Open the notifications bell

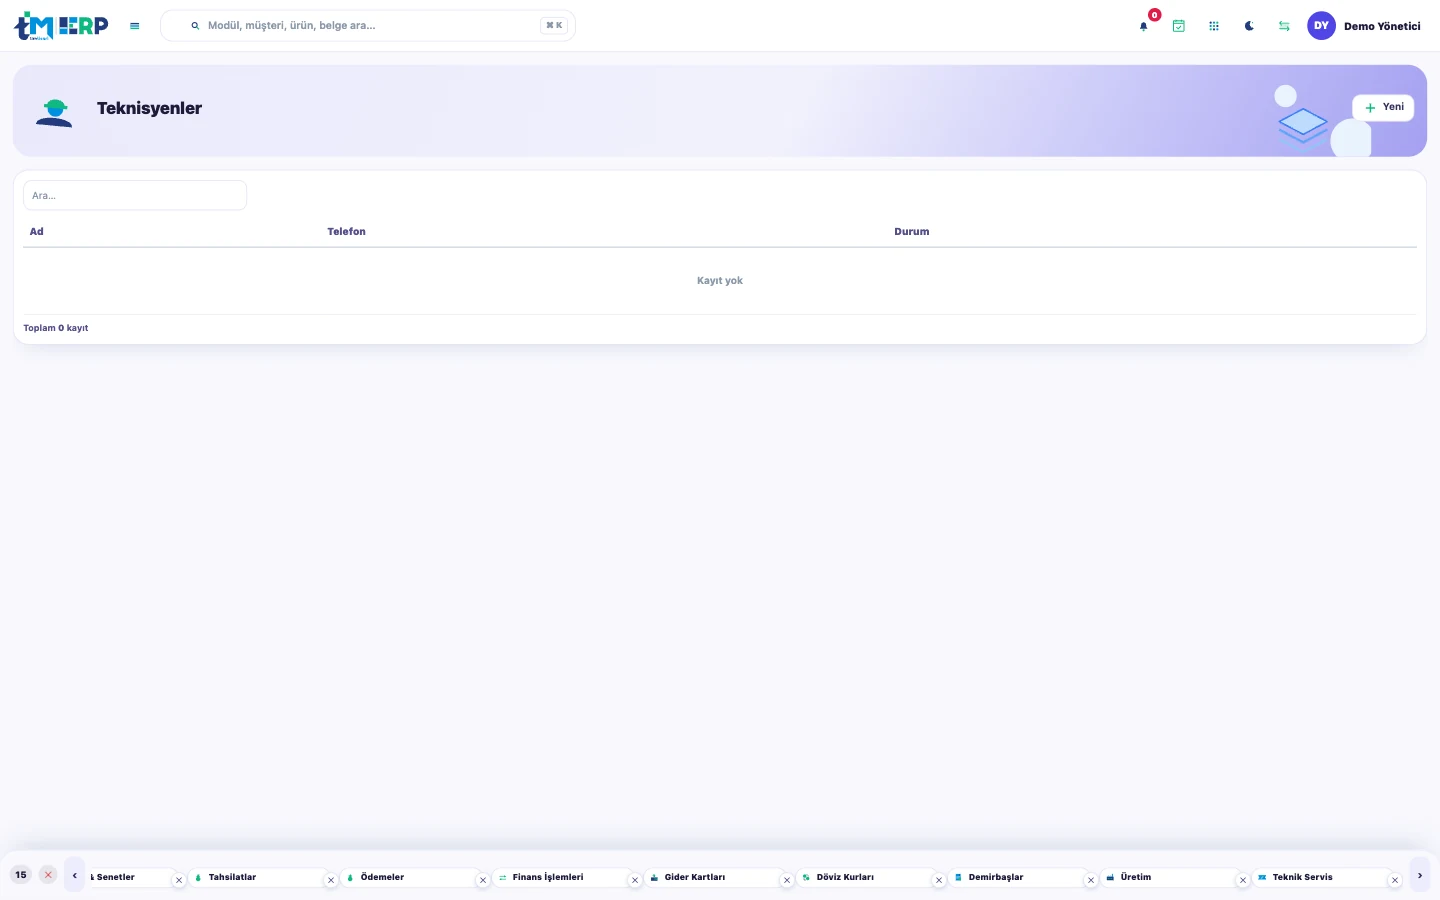1144,26
